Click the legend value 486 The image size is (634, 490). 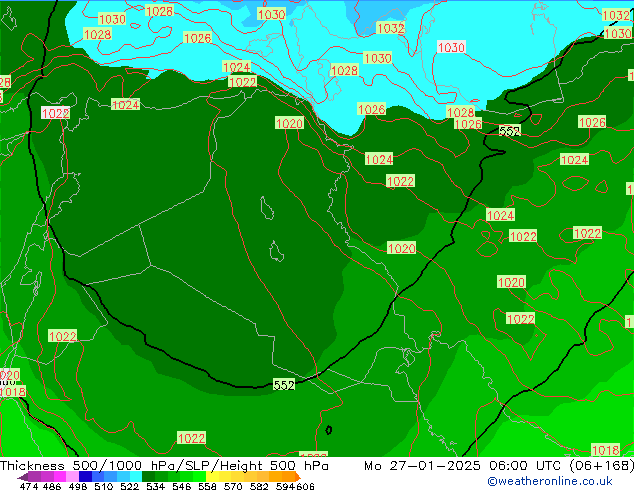tap(51, 486)
